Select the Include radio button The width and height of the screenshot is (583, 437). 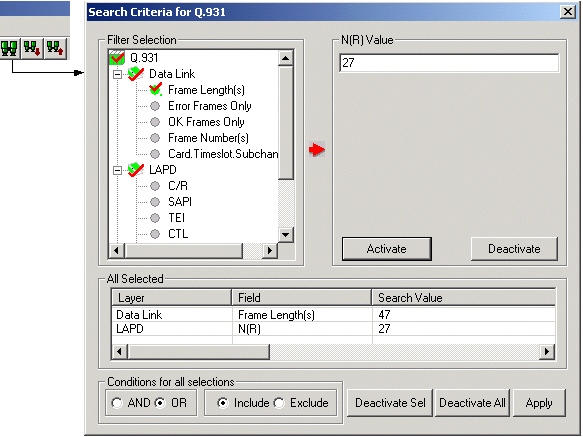click(223, 403)
